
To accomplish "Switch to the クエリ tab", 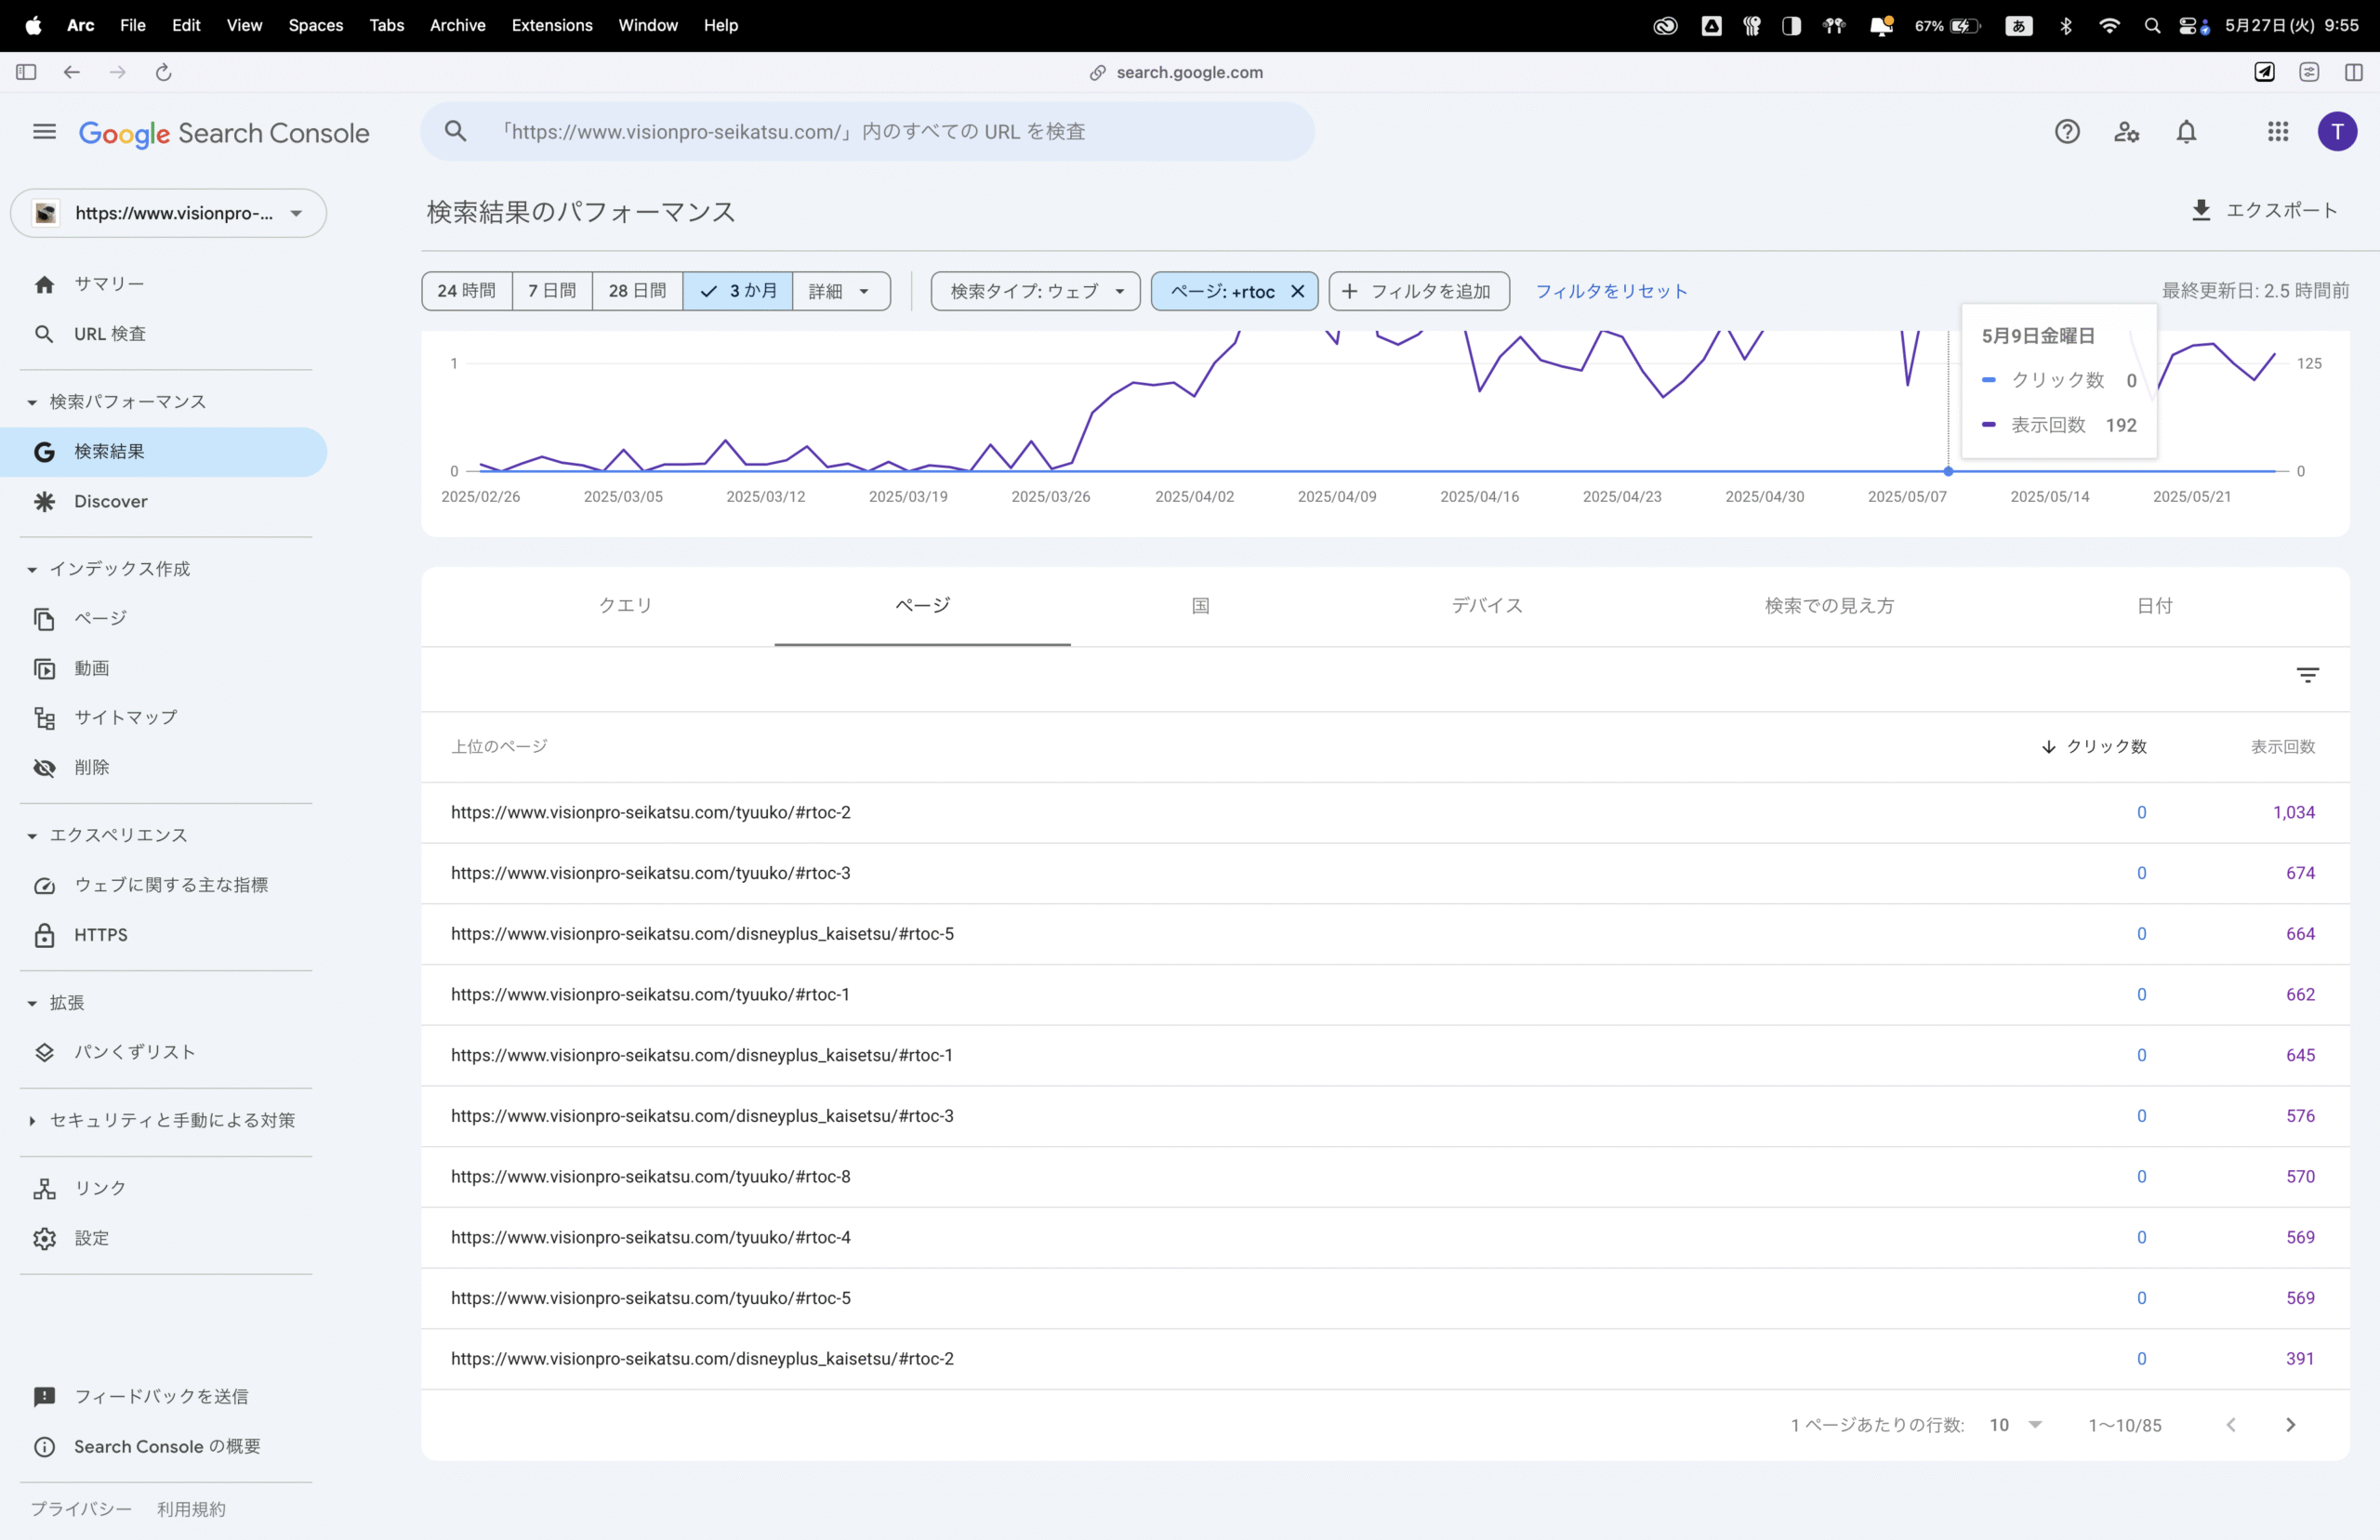I will (626, 606).
